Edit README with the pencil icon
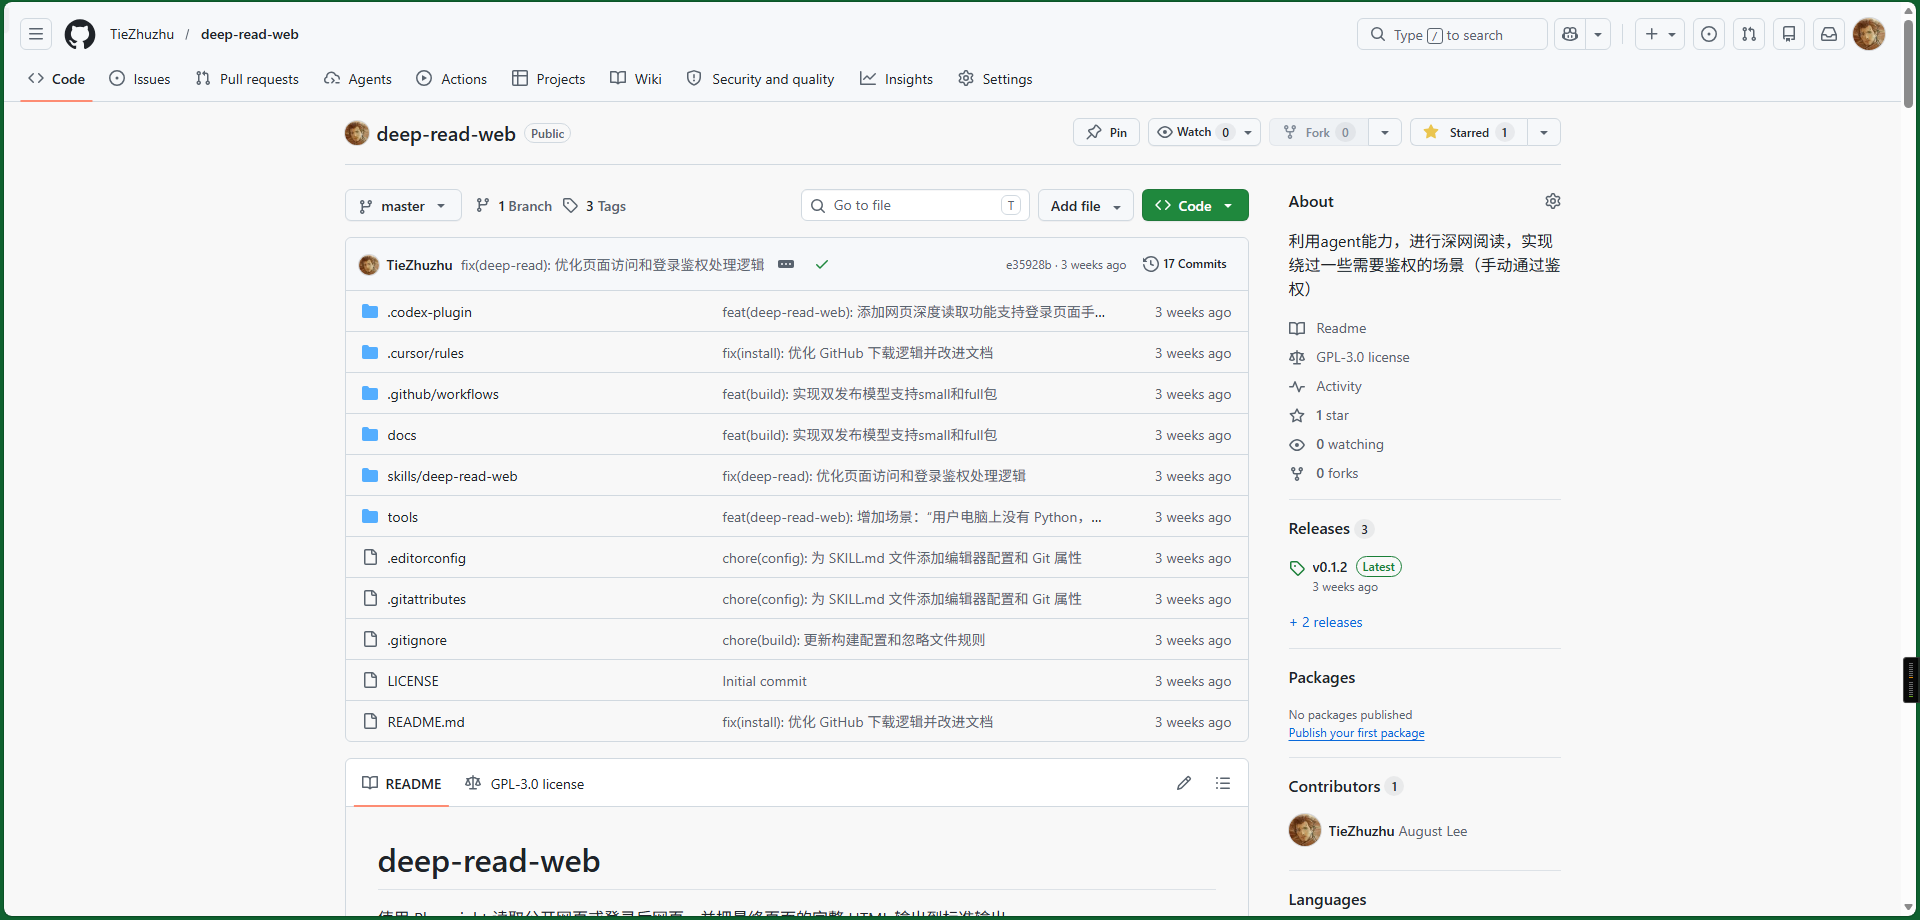1920x920 pixels. [x=1184, y=783]
